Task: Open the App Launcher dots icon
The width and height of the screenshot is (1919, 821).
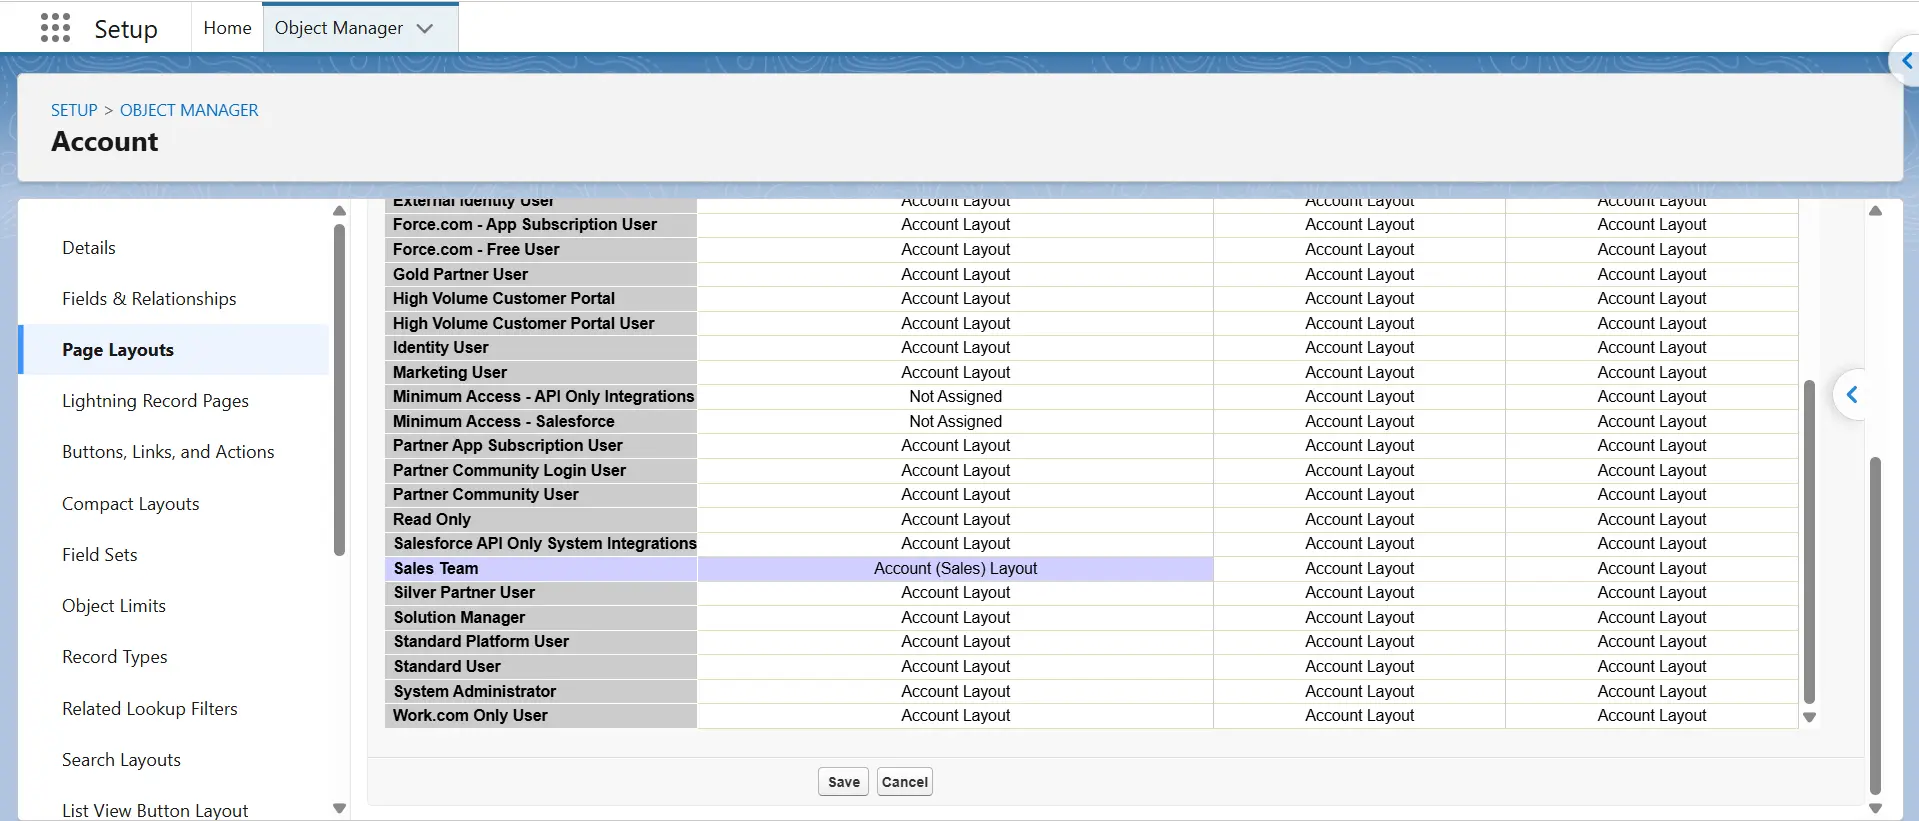Action: click(x=55, y=28)
